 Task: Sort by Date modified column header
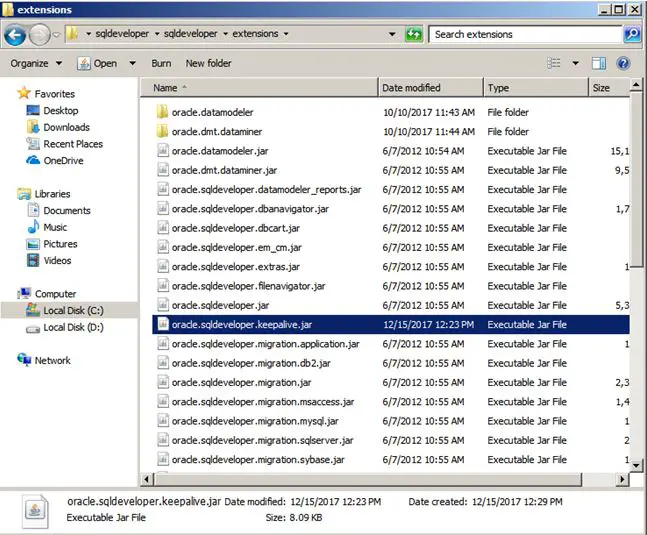430,87
